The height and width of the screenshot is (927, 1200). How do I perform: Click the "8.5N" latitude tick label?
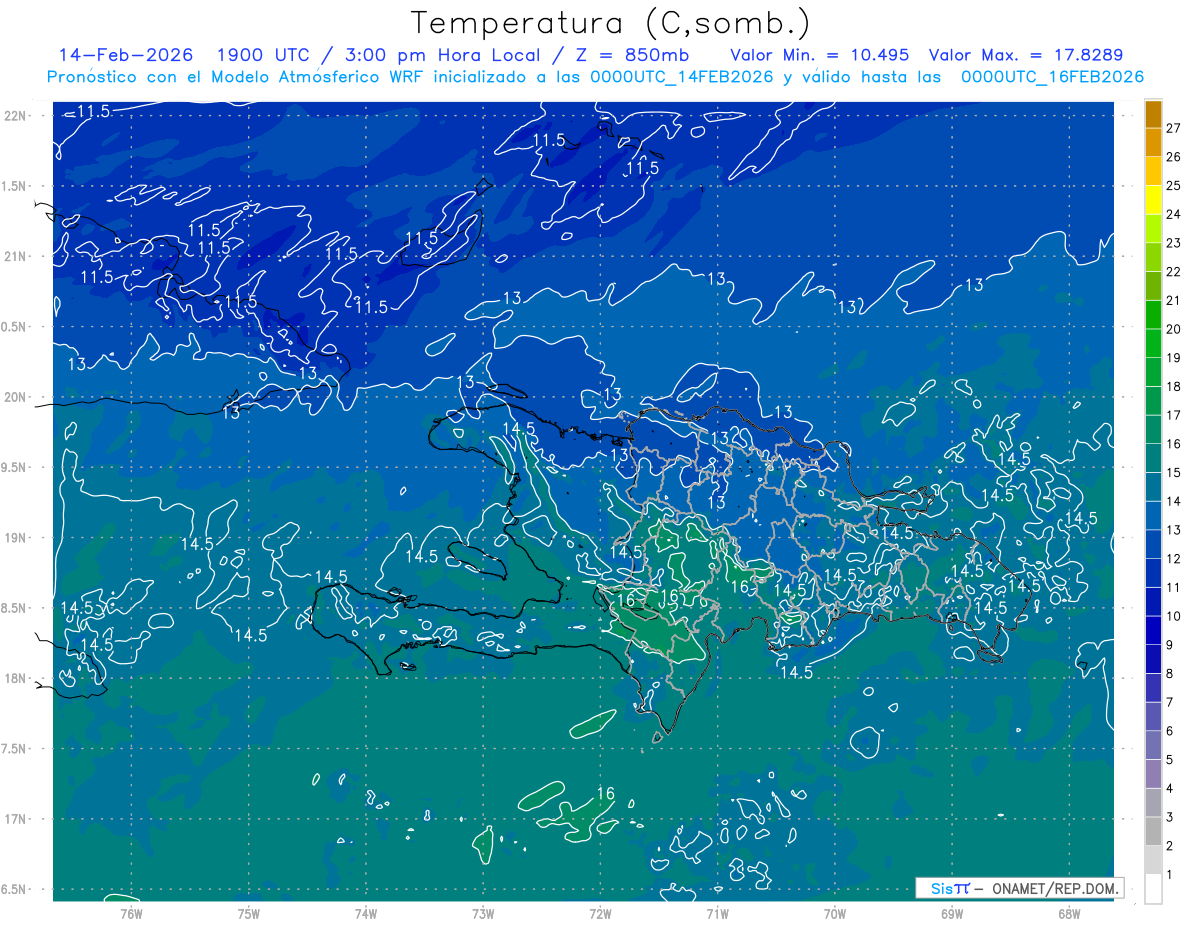tap(14, 608)
